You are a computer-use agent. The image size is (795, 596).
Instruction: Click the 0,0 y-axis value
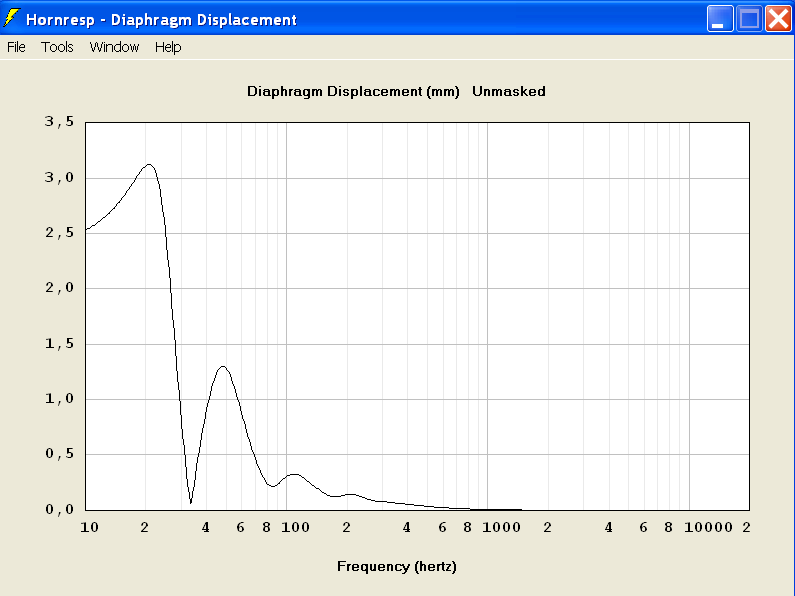tap(59, 509)
